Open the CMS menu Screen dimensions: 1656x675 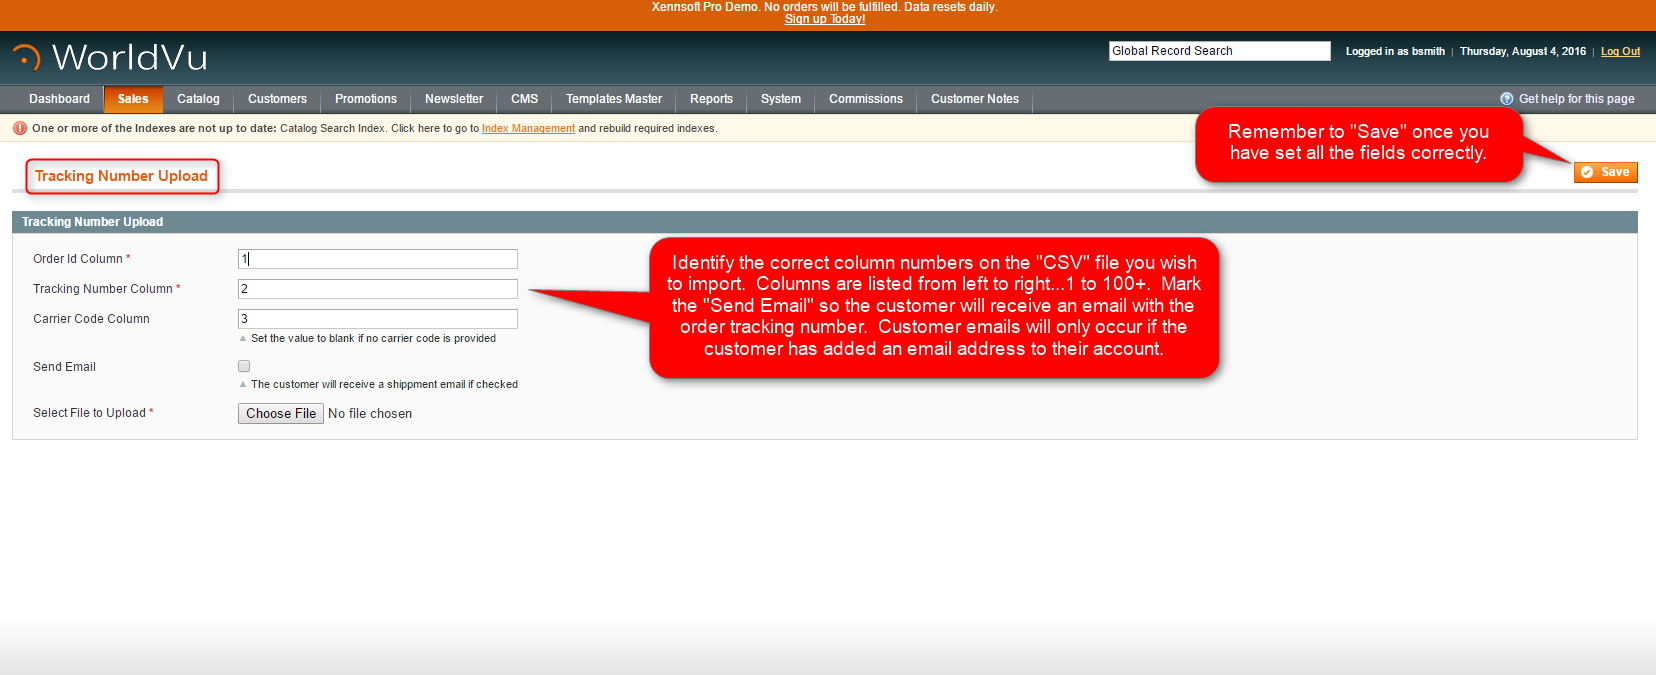(x=524, y=99)
